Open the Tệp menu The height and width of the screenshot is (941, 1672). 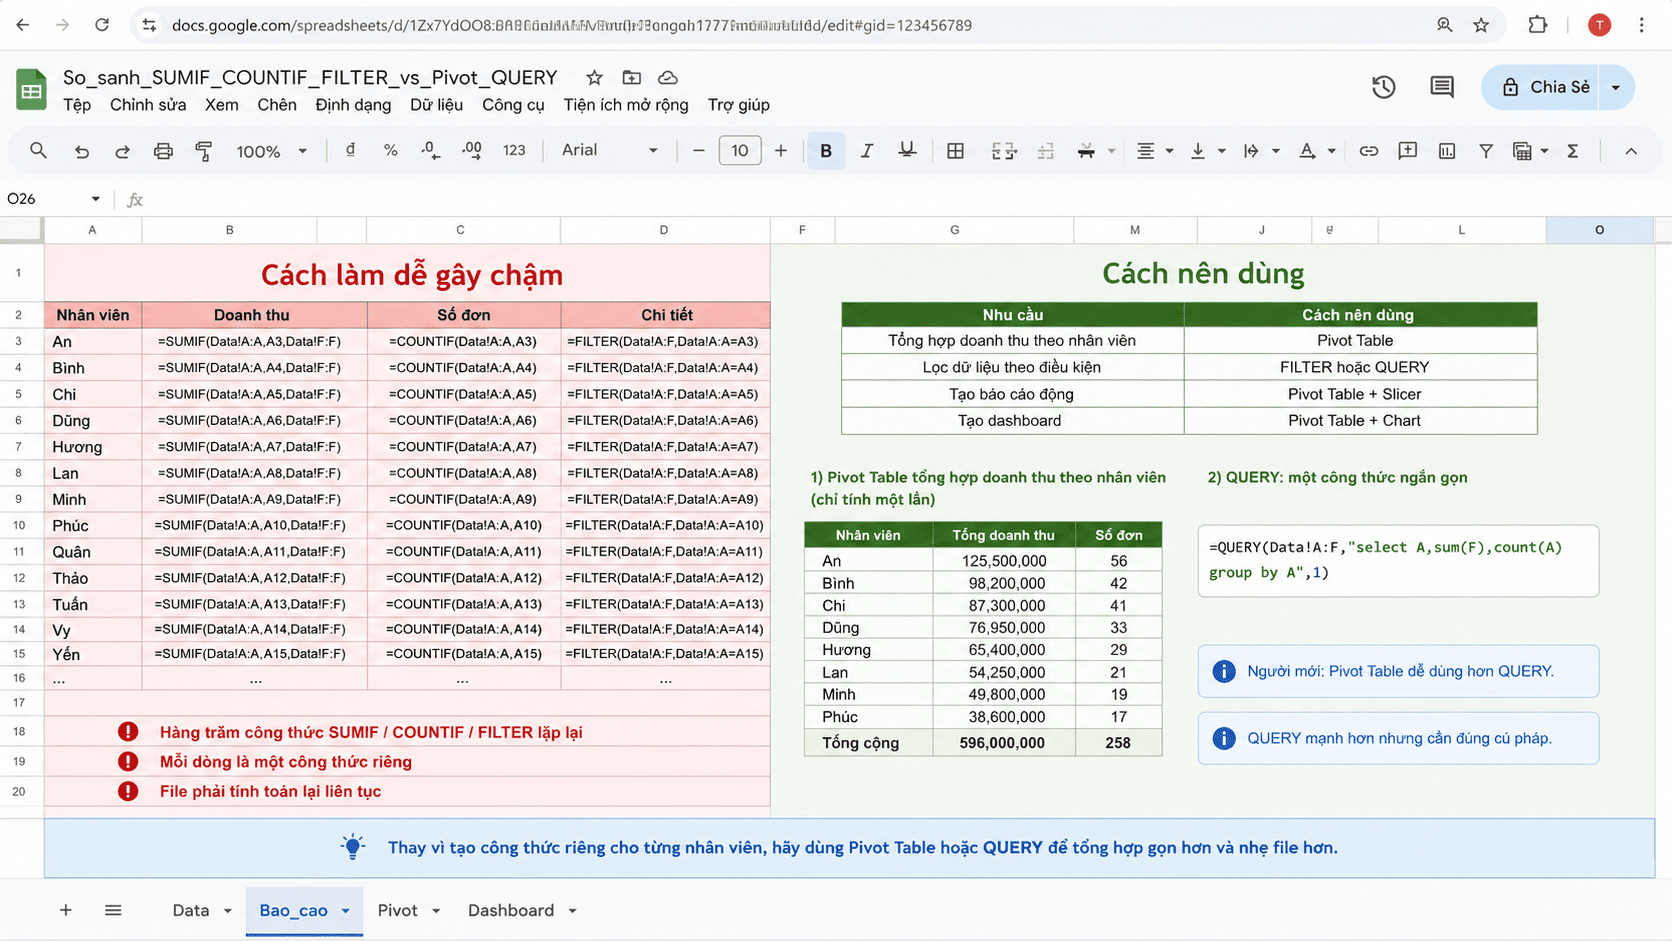[x=77, y=105]
